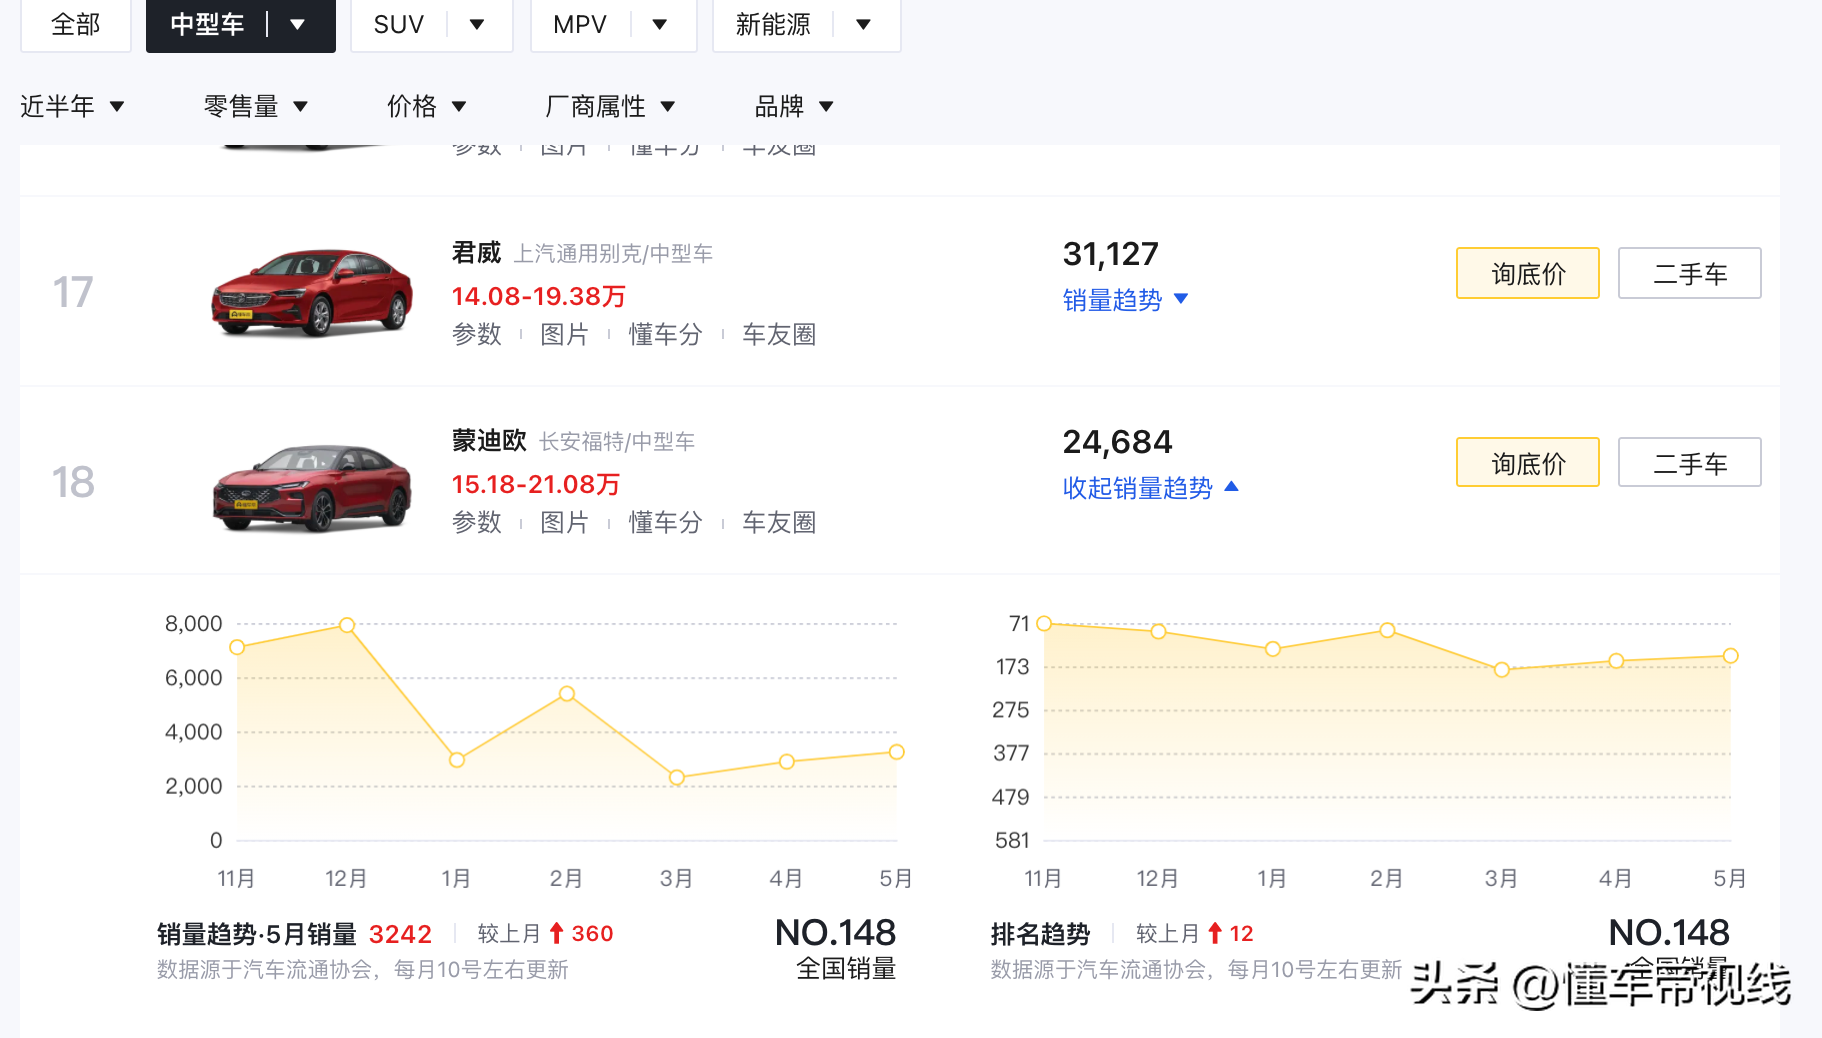1822x1038 pixels.
Task: Open the 价格 filter dropdown
Action: tap(427, 106)
